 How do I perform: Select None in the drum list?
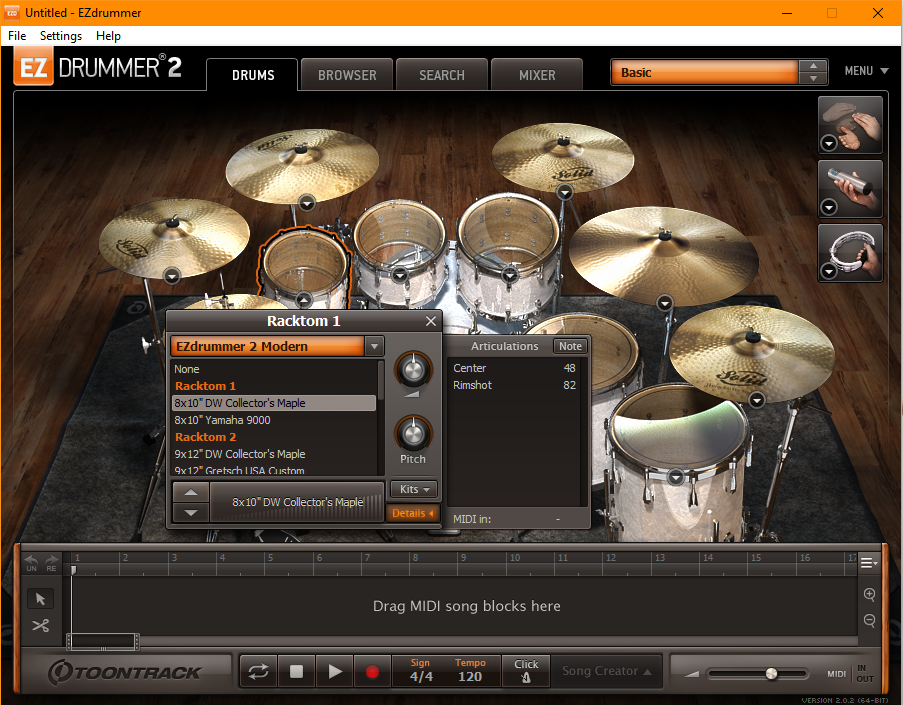[x=274, y=369]
